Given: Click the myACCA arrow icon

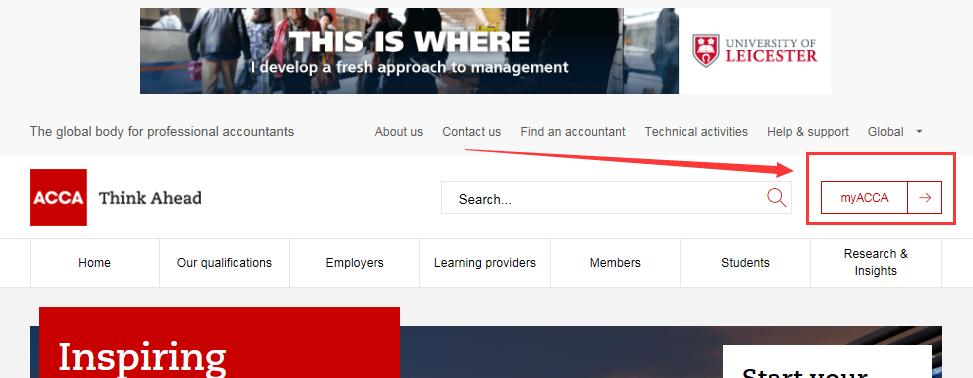Looking at the screenshot, I should coord(925,197).
